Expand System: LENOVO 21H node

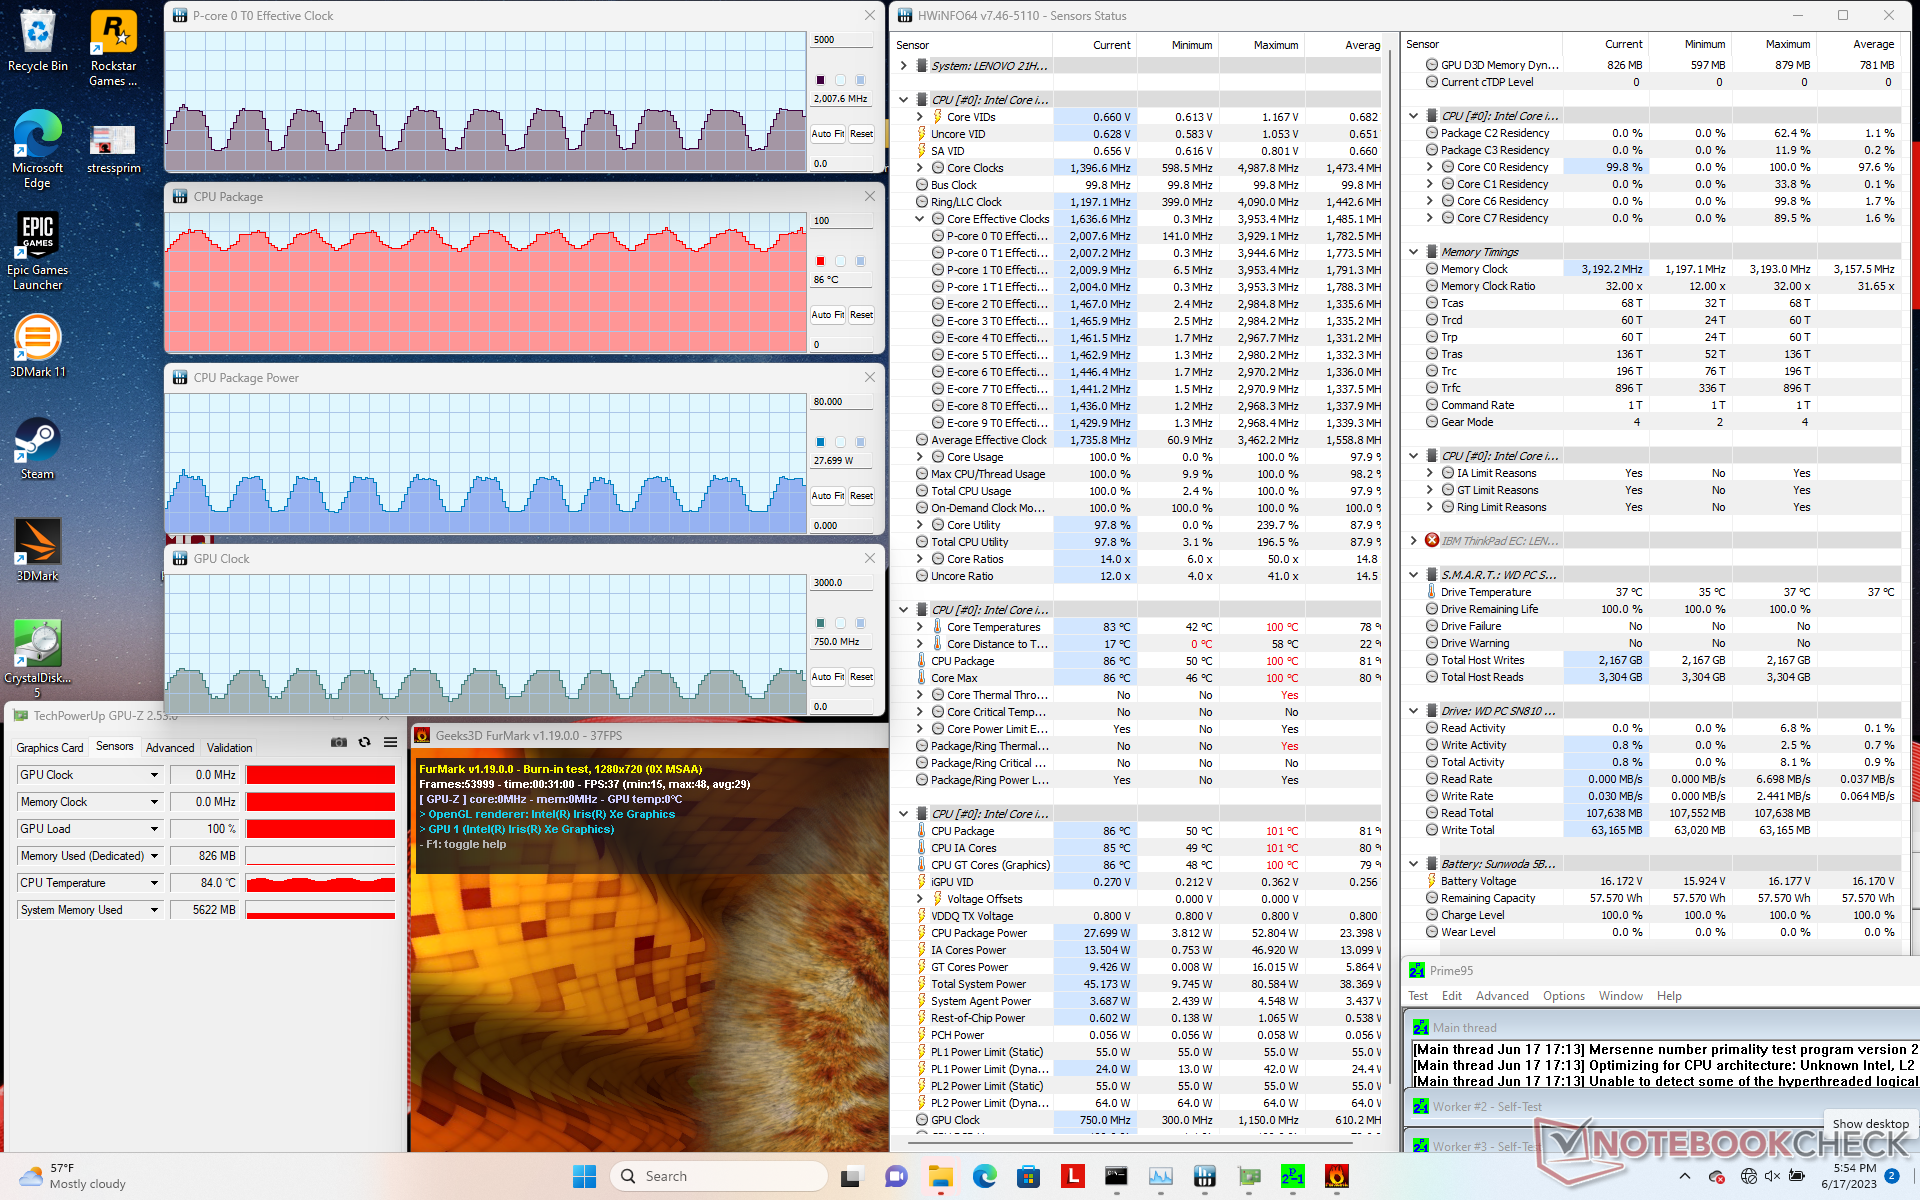[904, 66]
